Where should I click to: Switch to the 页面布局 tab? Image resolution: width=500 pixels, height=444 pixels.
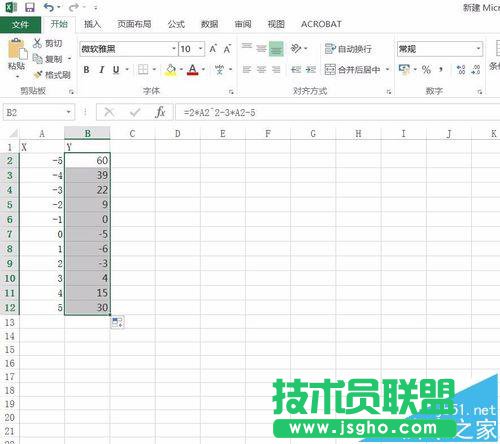[134, 24]
